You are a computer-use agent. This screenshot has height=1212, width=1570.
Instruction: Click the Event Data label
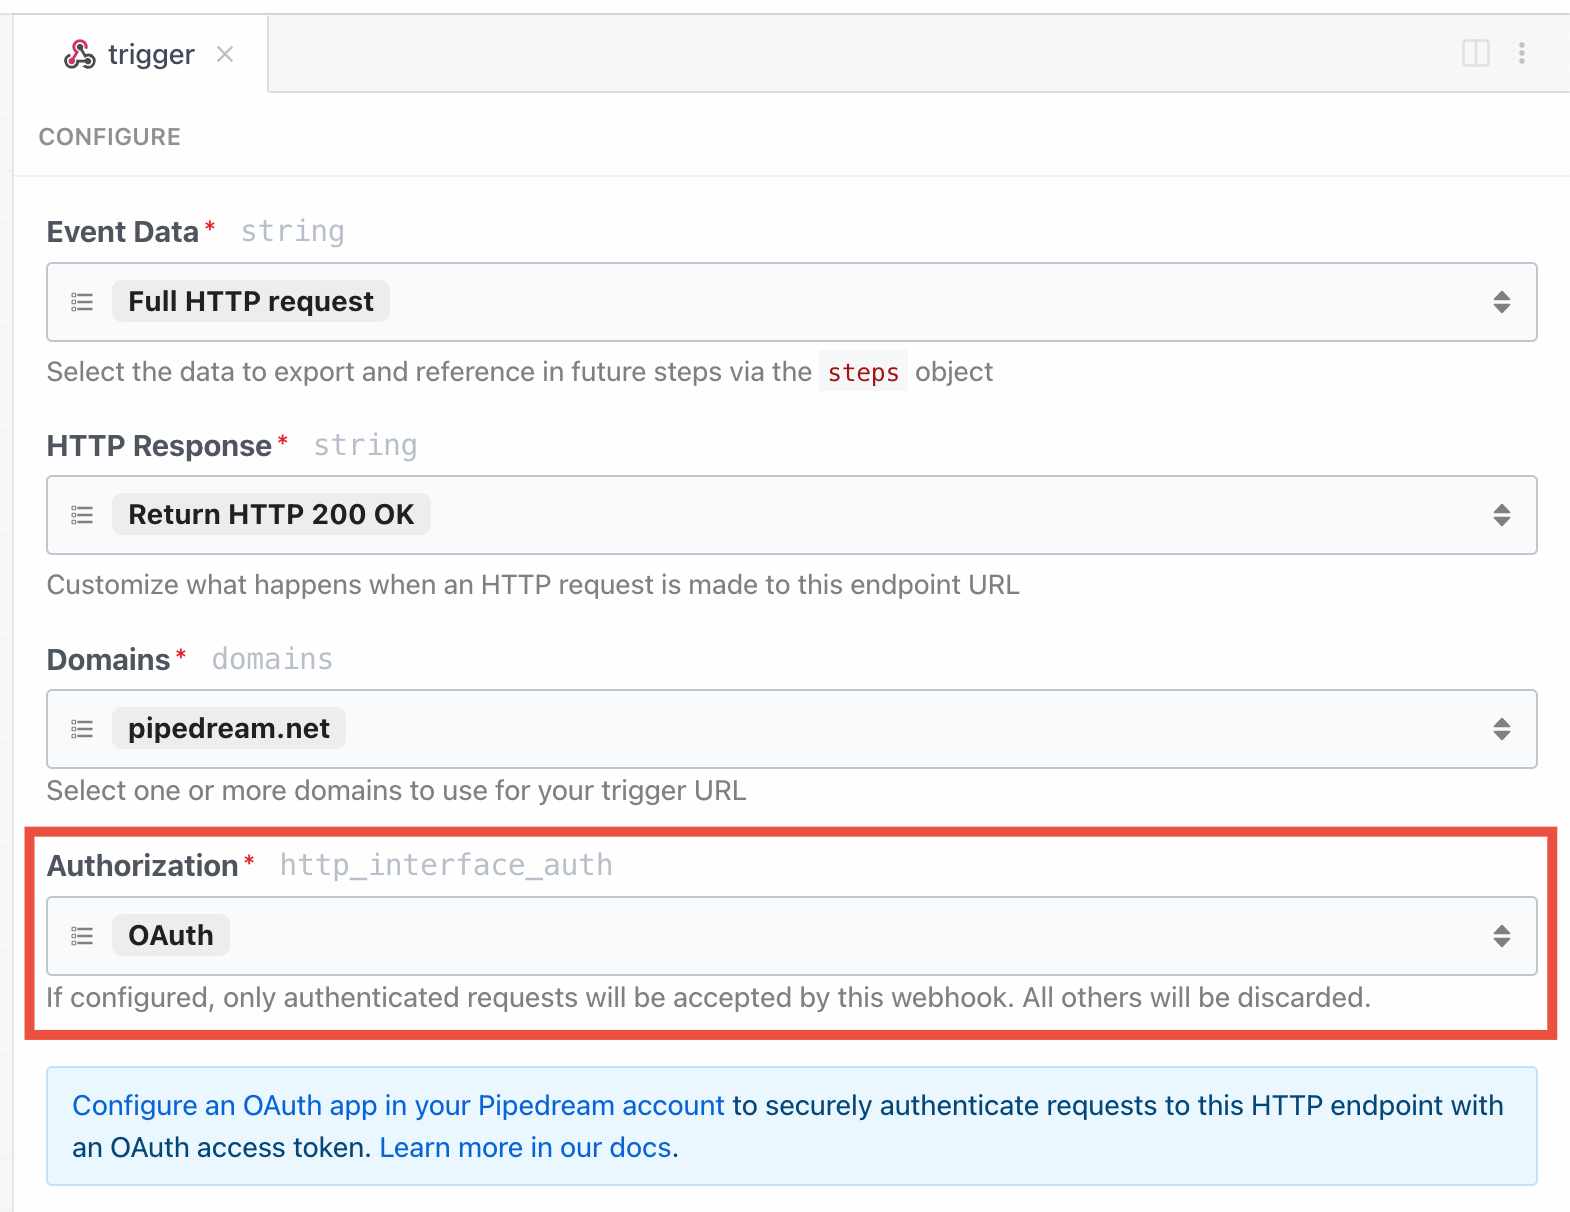(123, 232)
